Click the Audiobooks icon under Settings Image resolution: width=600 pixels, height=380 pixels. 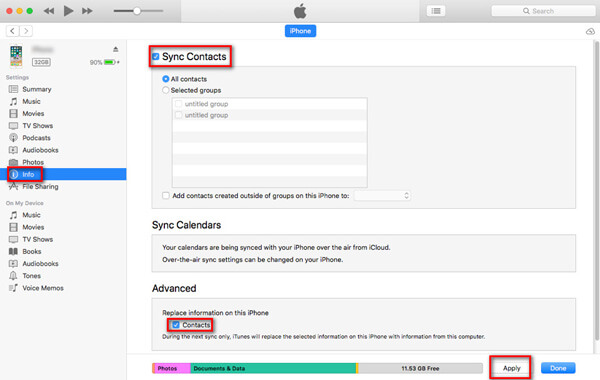coord(13,150)
